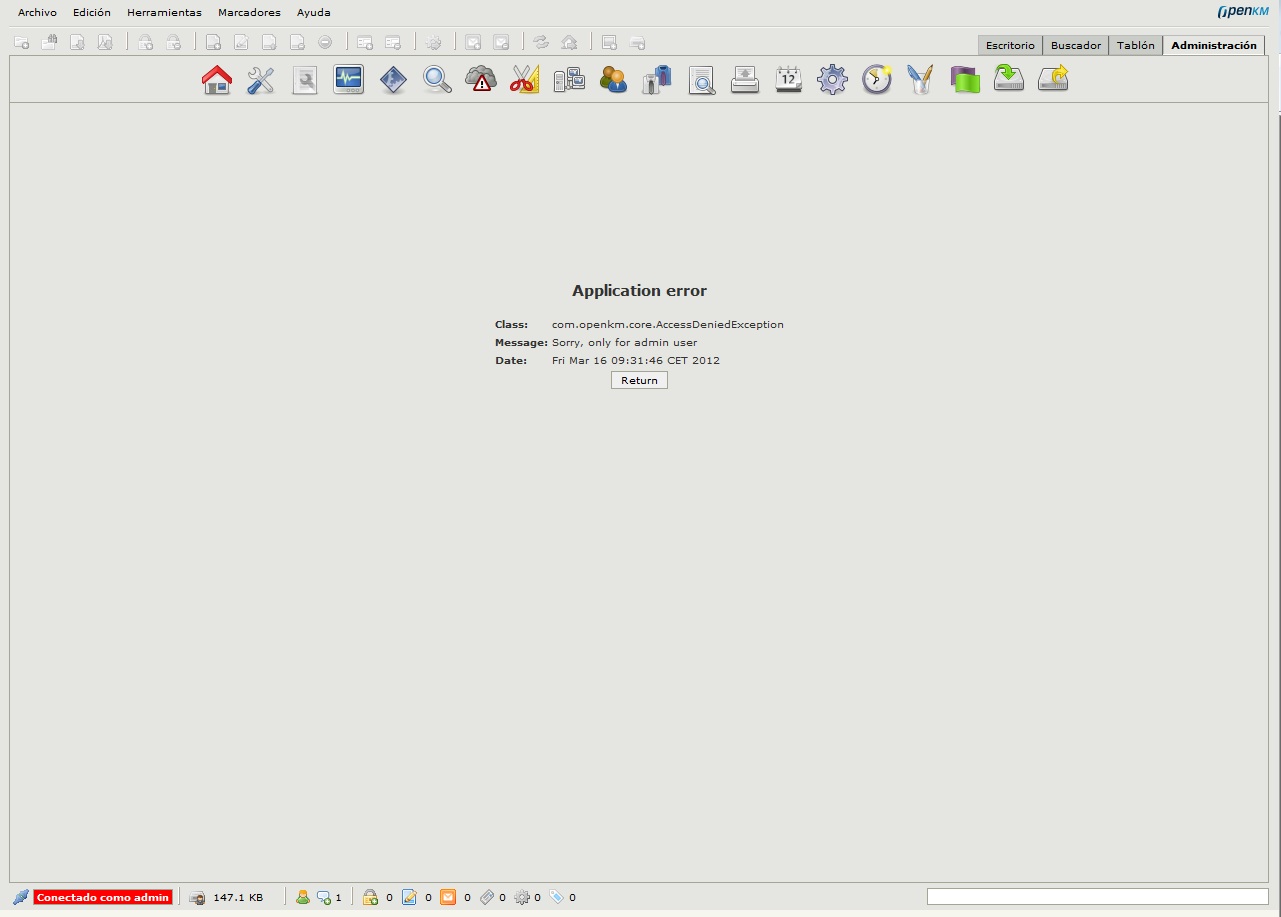Screen dimensions: 1281x917
Task: Click the locked documents padlock icon
Action: pos(370,897)
